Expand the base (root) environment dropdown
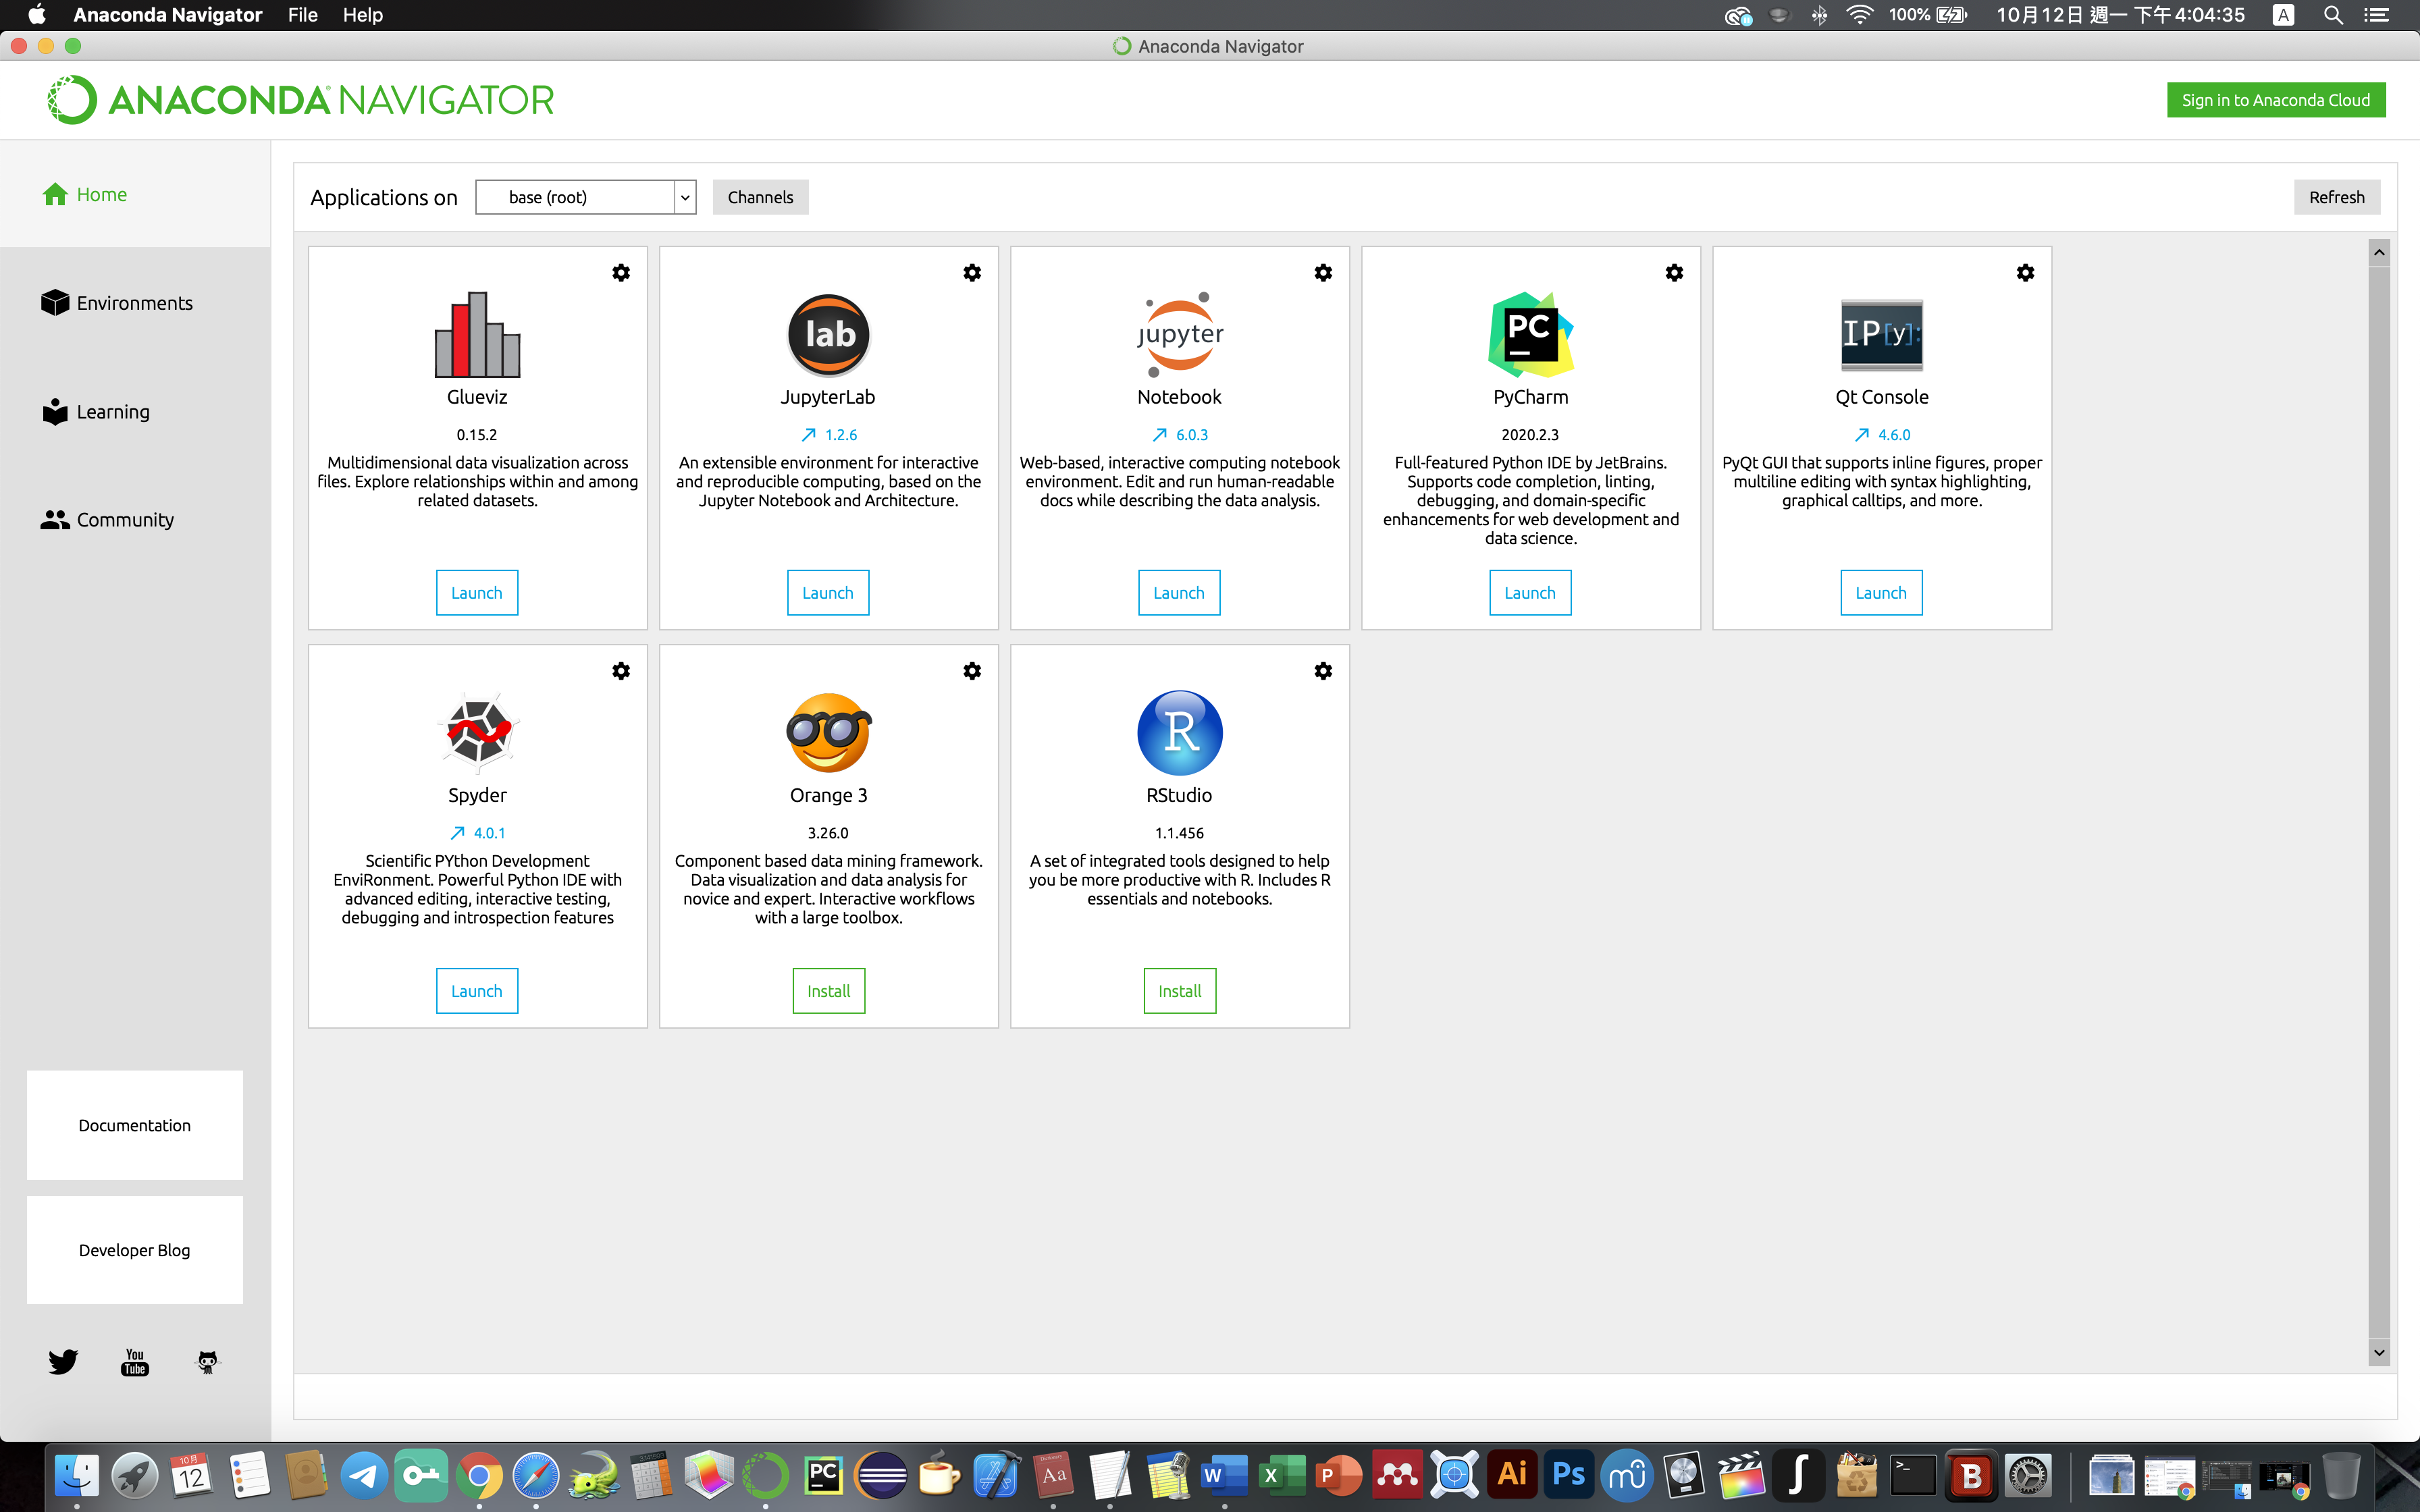Screen dimensions: 2420x1512 tap(684, 197)
